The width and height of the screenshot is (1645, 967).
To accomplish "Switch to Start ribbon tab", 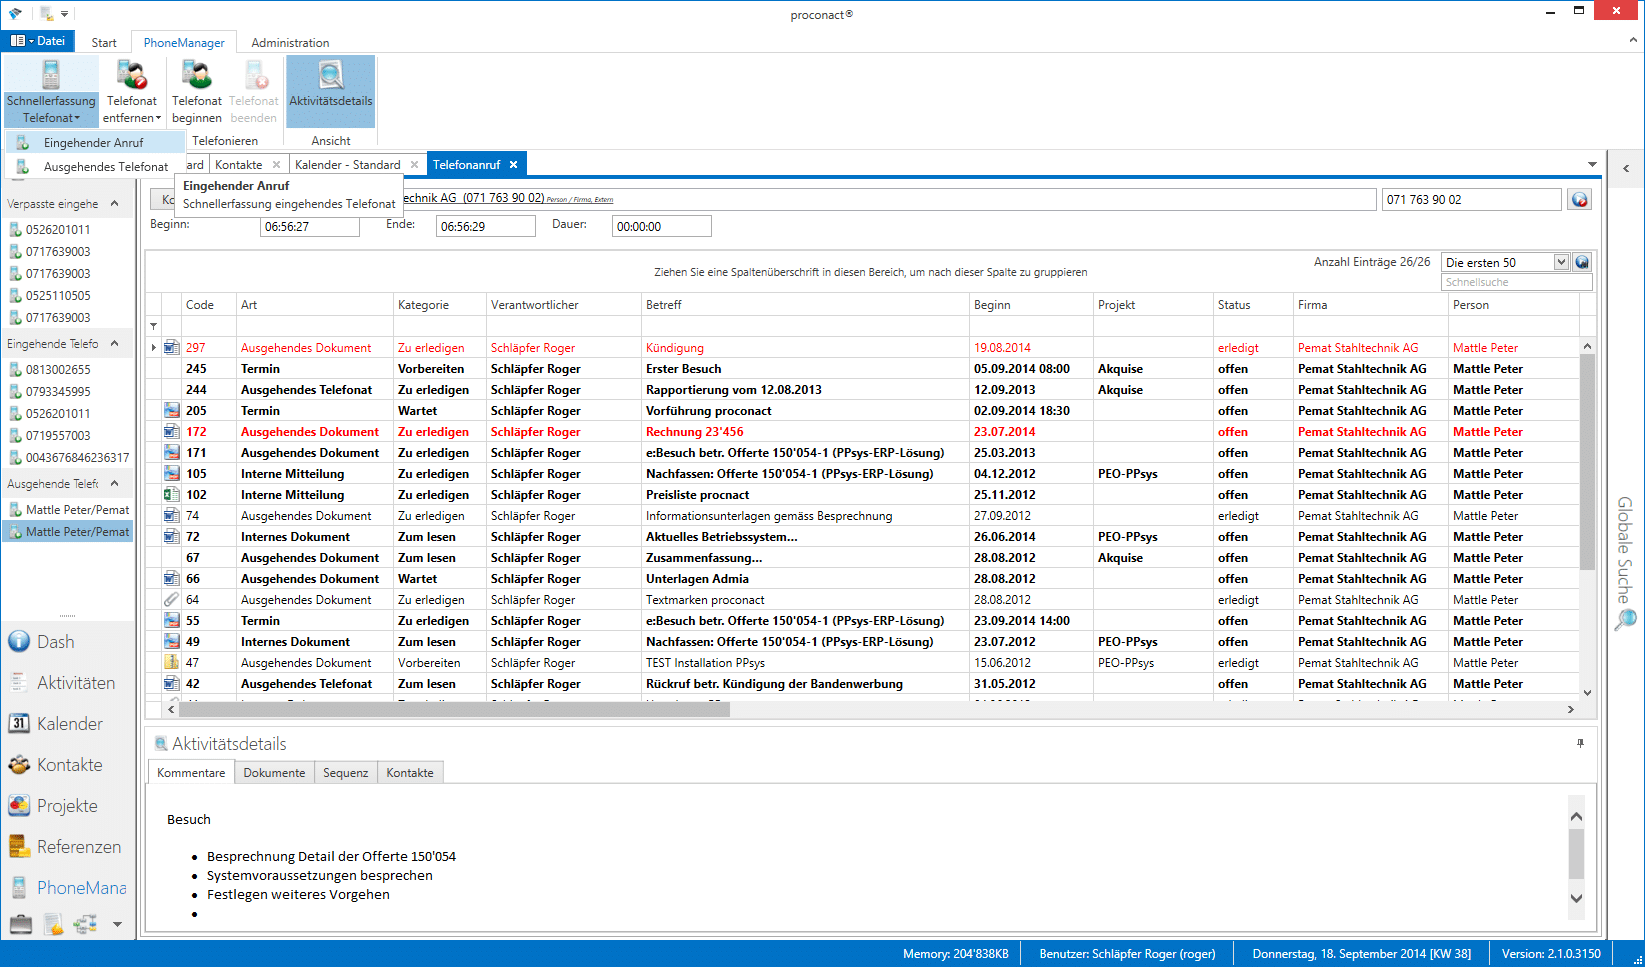I will 104,43.
